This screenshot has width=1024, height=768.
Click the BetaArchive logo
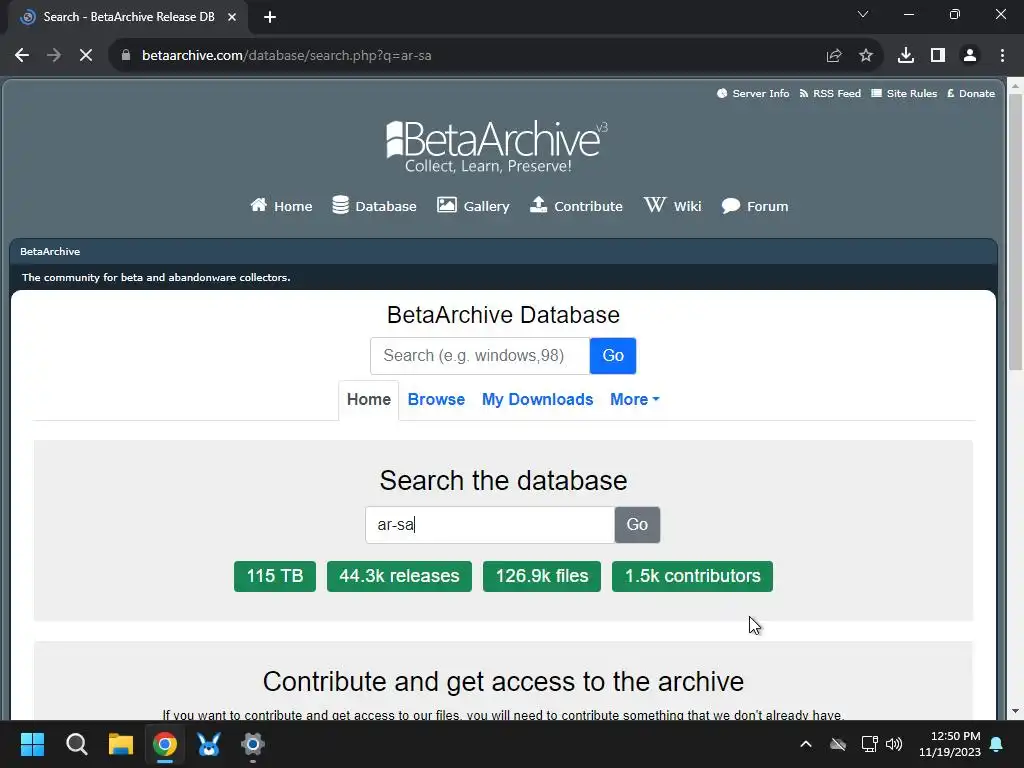coord(497,146)
